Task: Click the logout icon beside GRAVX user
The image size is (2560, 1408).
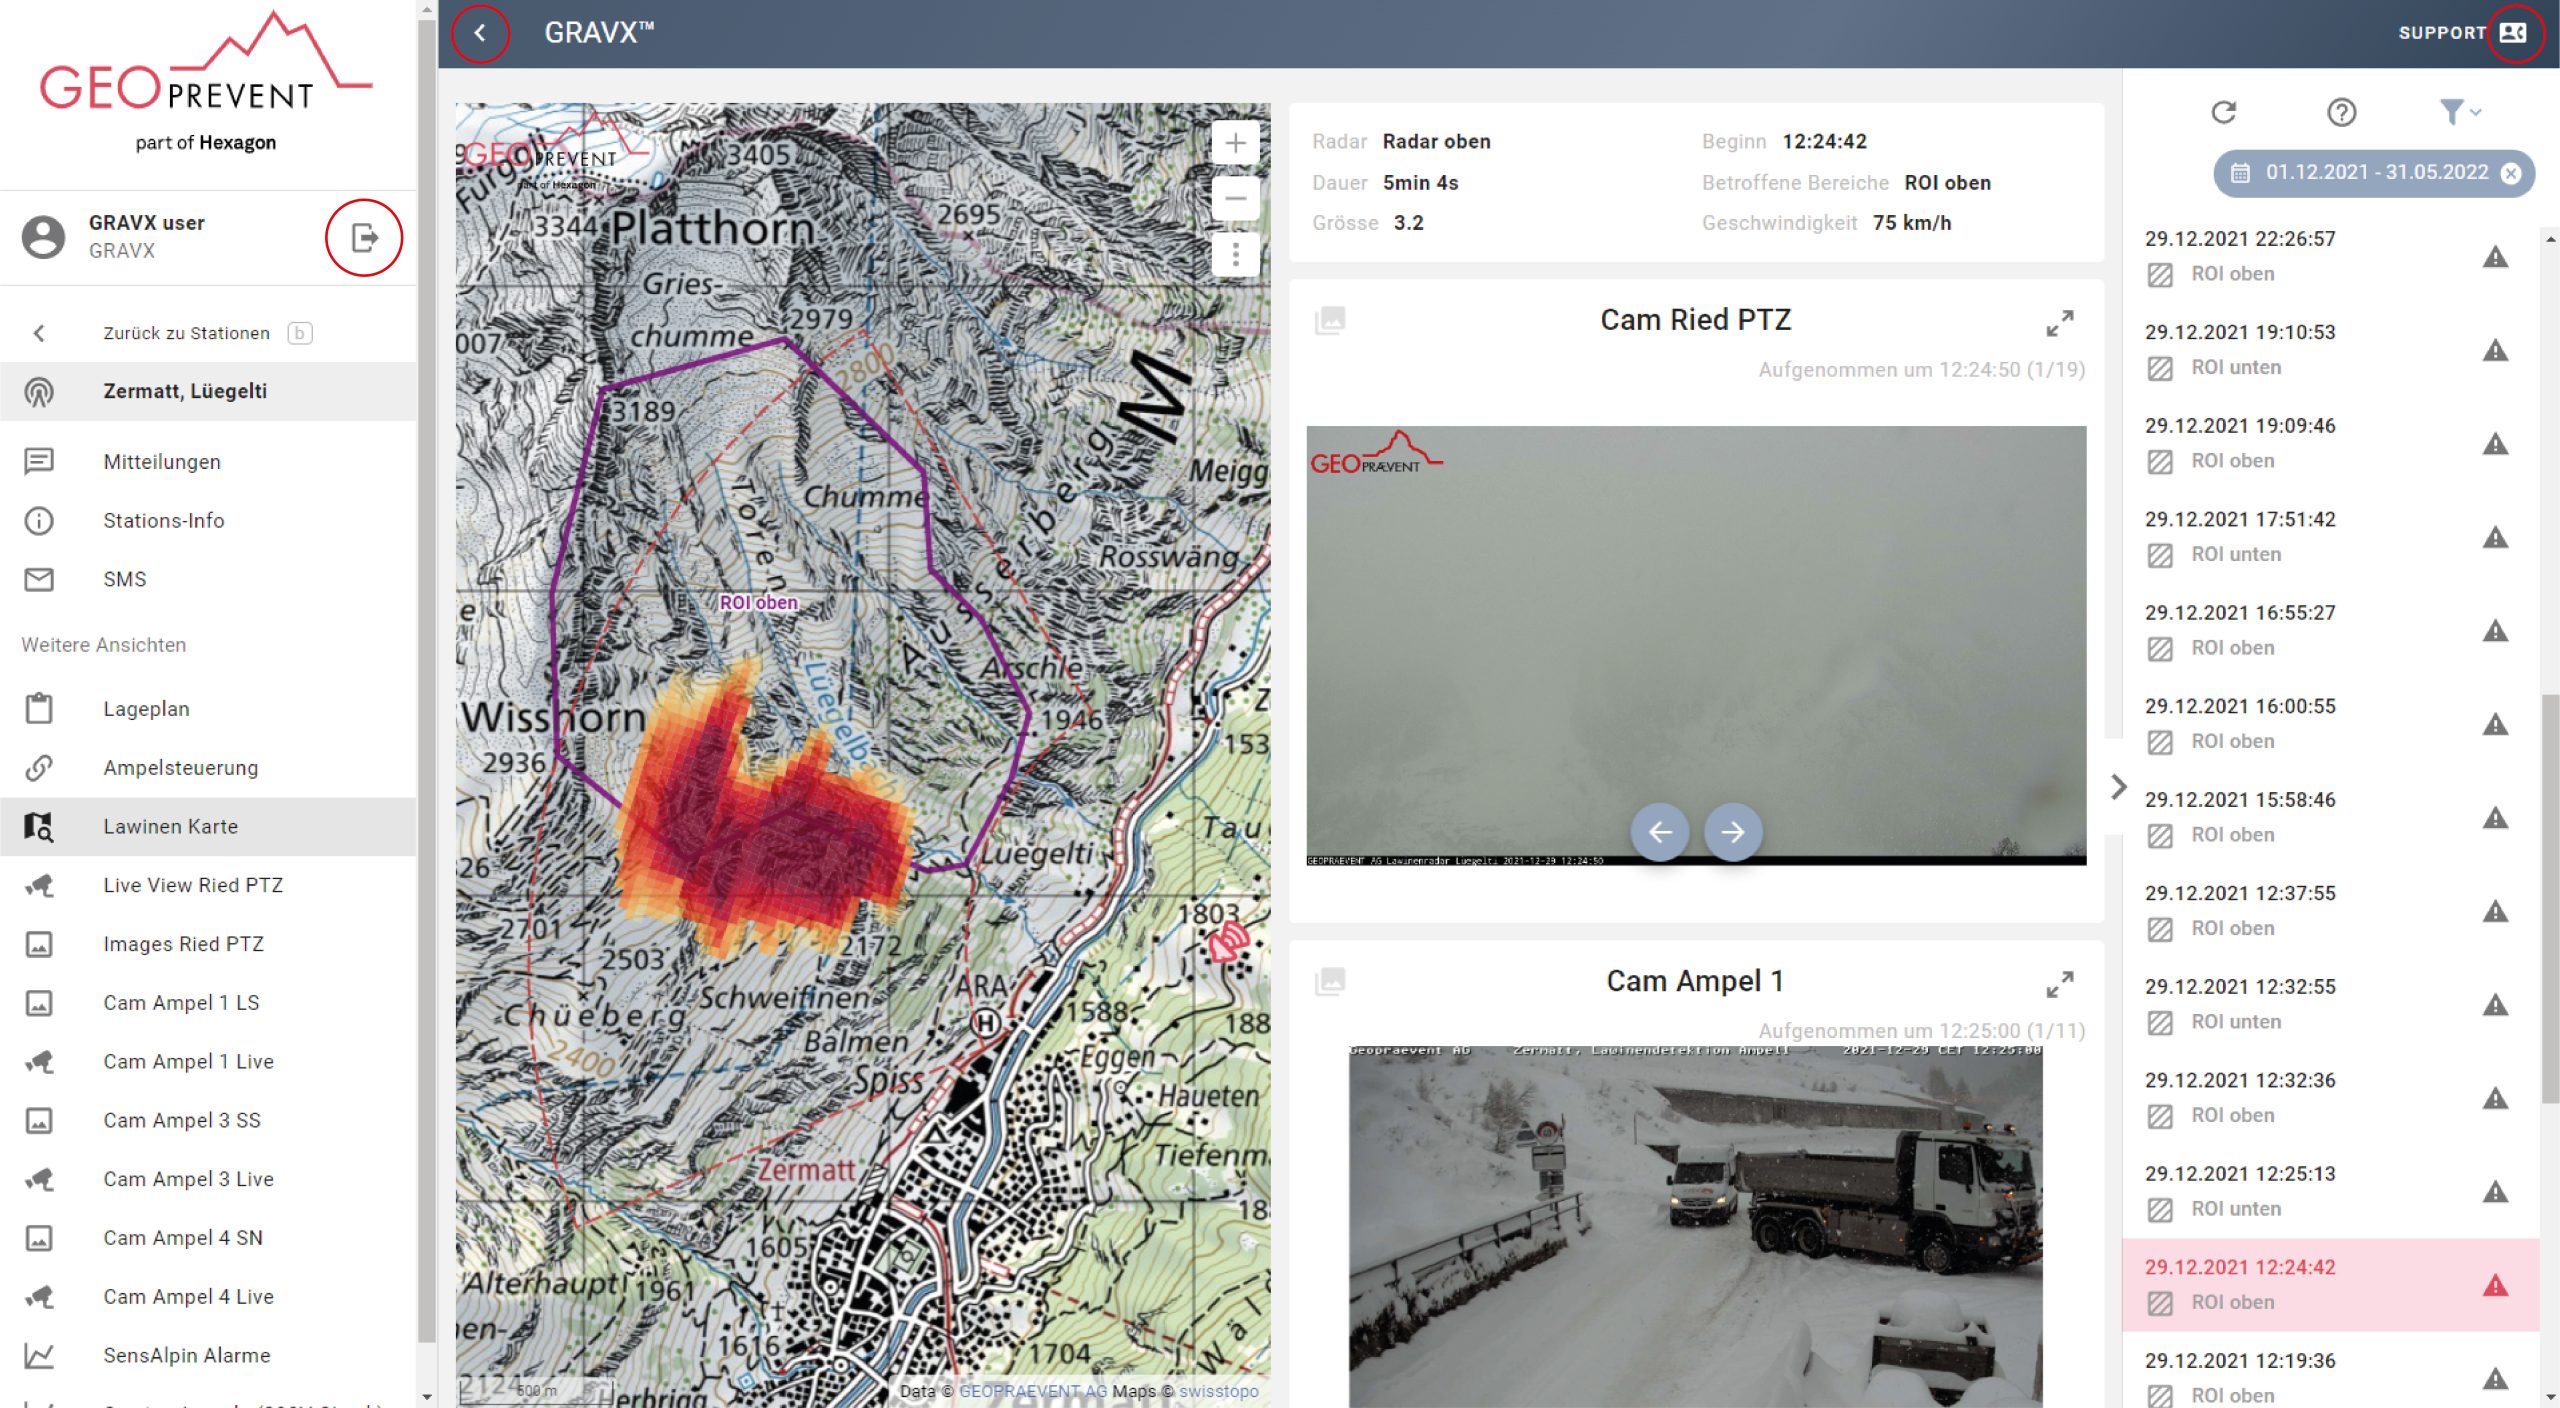Action: tap(364, 238)
